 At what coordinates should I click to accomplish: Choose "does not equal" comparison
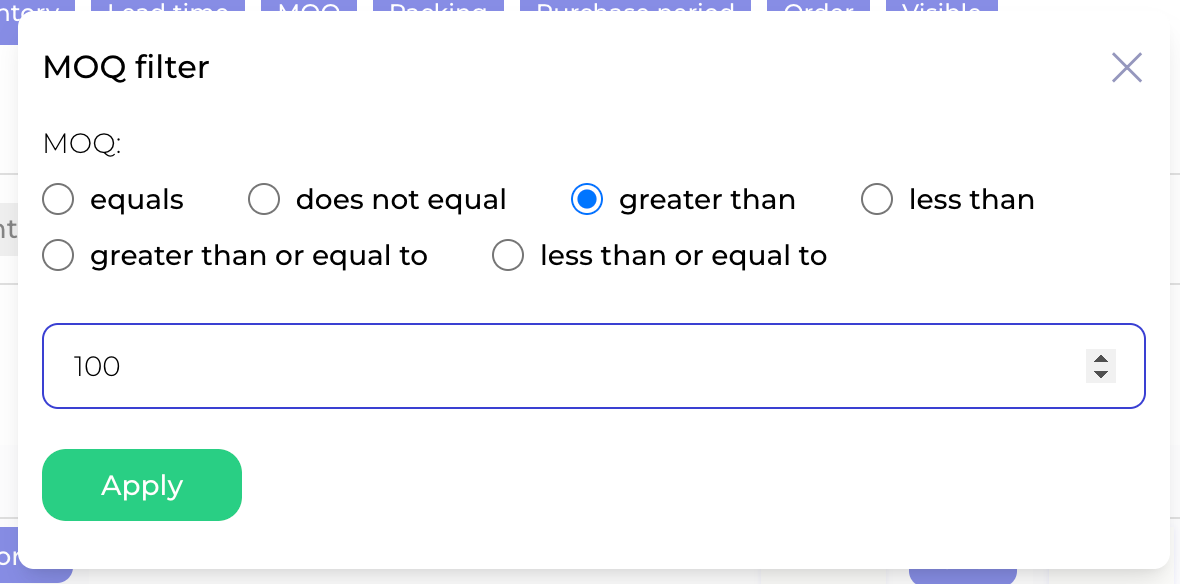point(264,200)
